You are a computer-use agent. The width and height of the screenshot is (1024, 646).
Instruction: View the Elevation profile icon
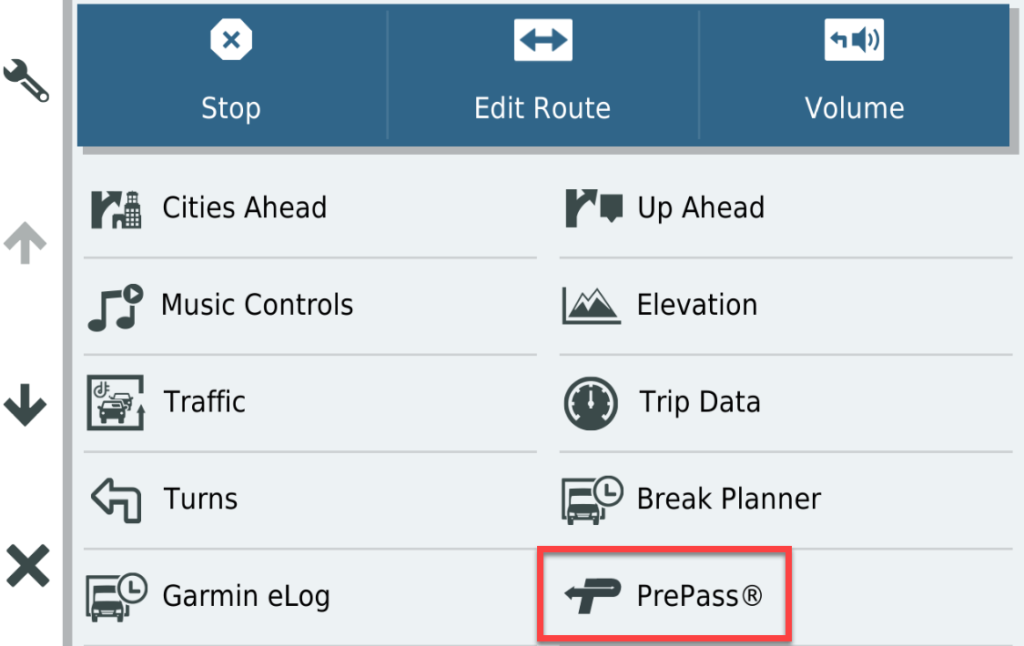click(591, 305)
